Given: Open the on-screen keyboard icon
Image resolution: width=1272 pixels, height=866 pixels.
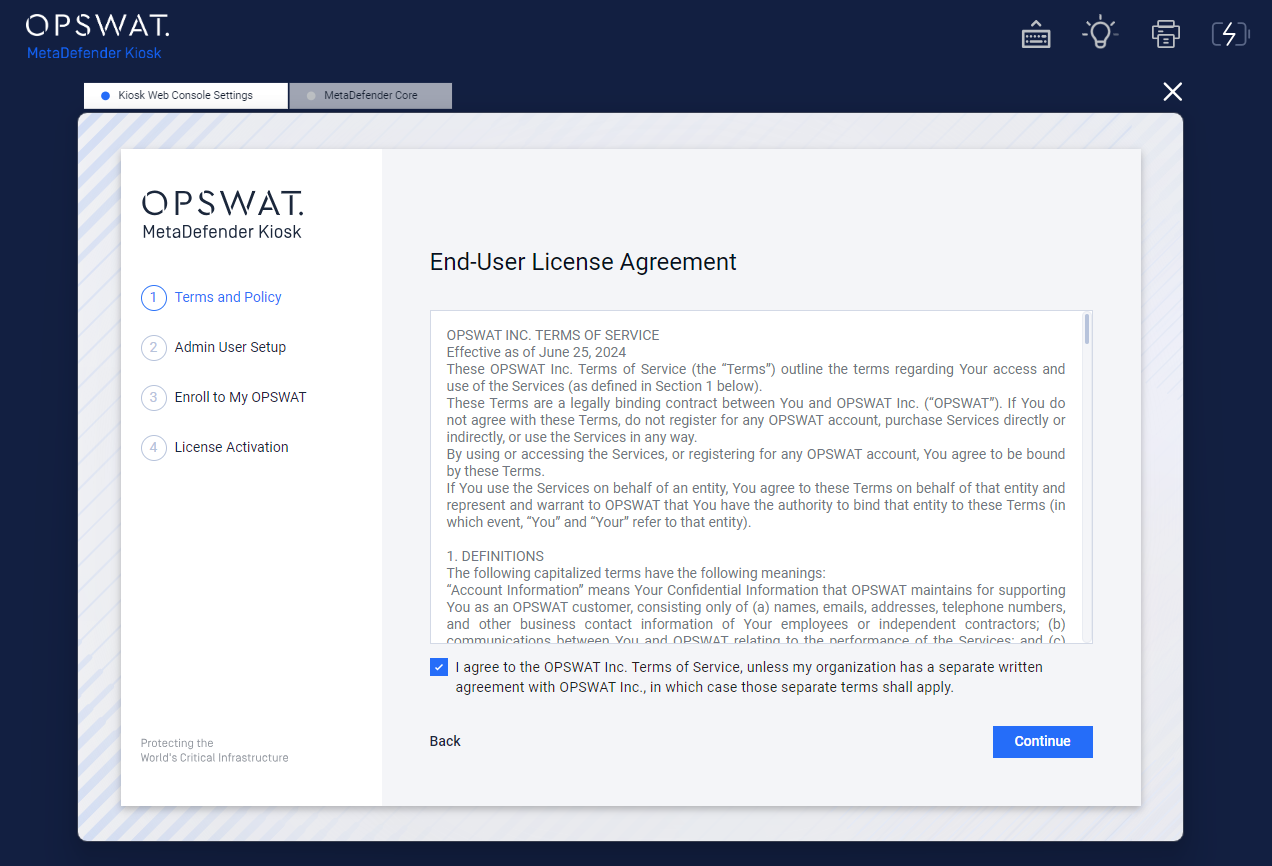Looking at the screenshot, I should [x=1036, y=34].
